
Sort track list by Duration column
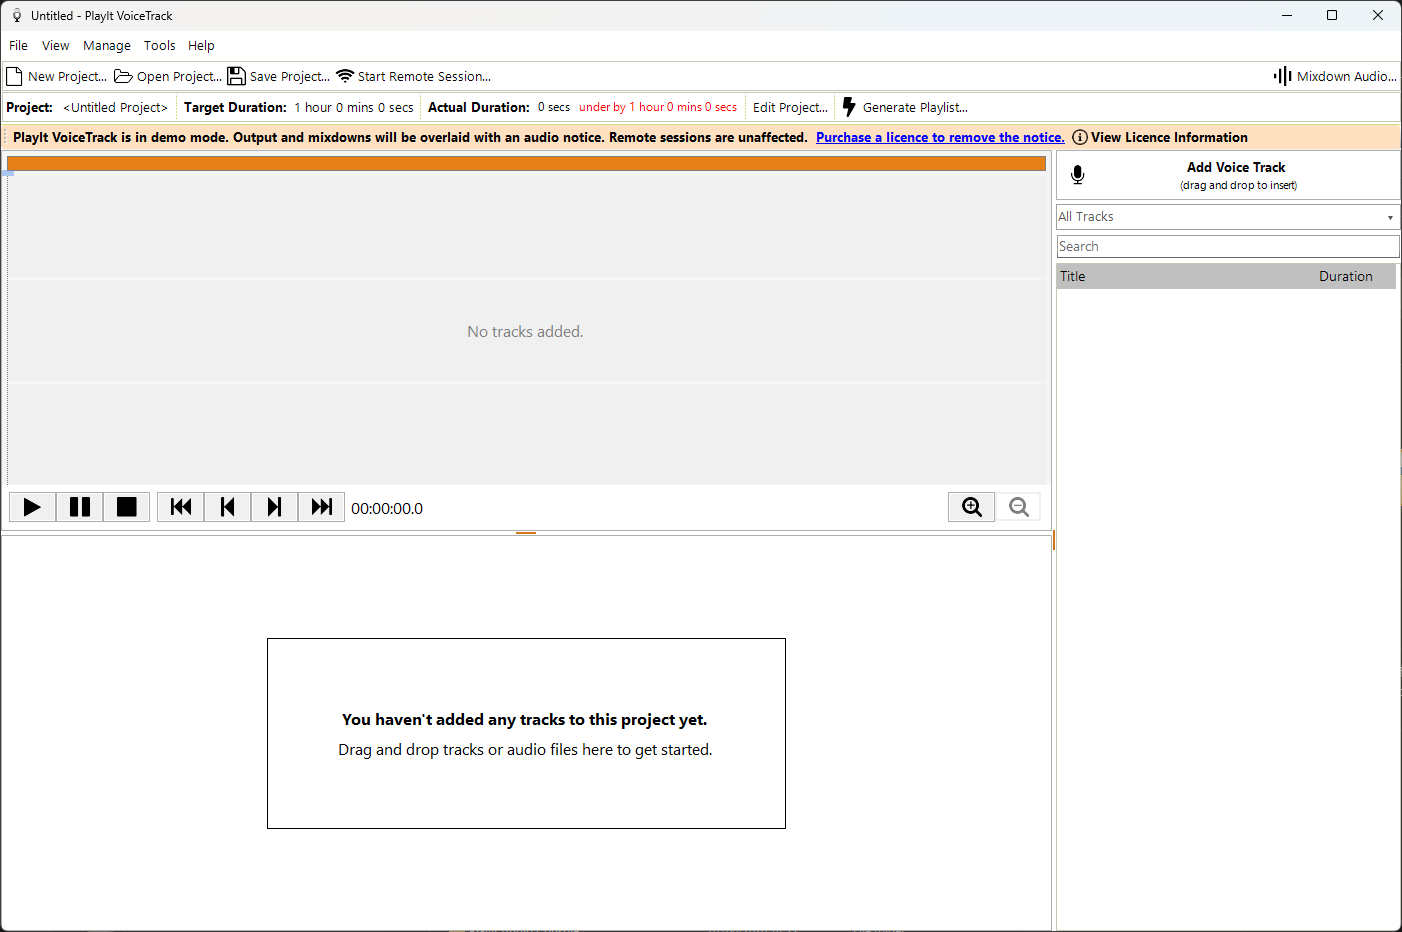point(1346,276)
